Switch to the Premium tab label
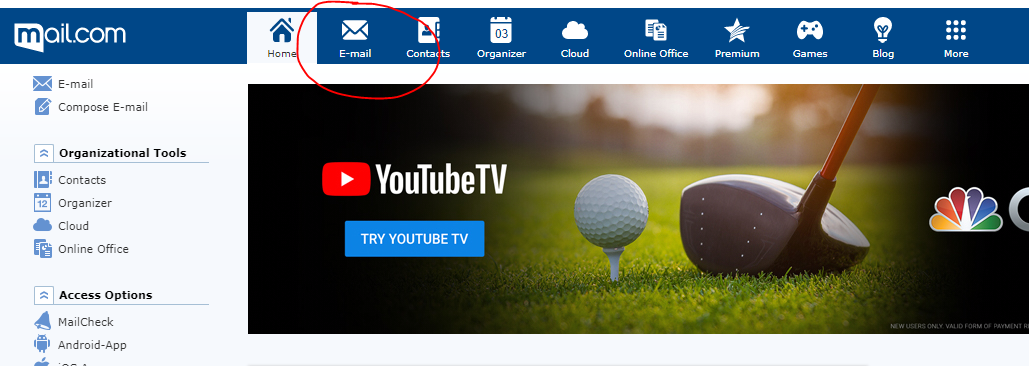Viewport: 1029px width, 366px height. pyautogui.click(x=737, y=54)
